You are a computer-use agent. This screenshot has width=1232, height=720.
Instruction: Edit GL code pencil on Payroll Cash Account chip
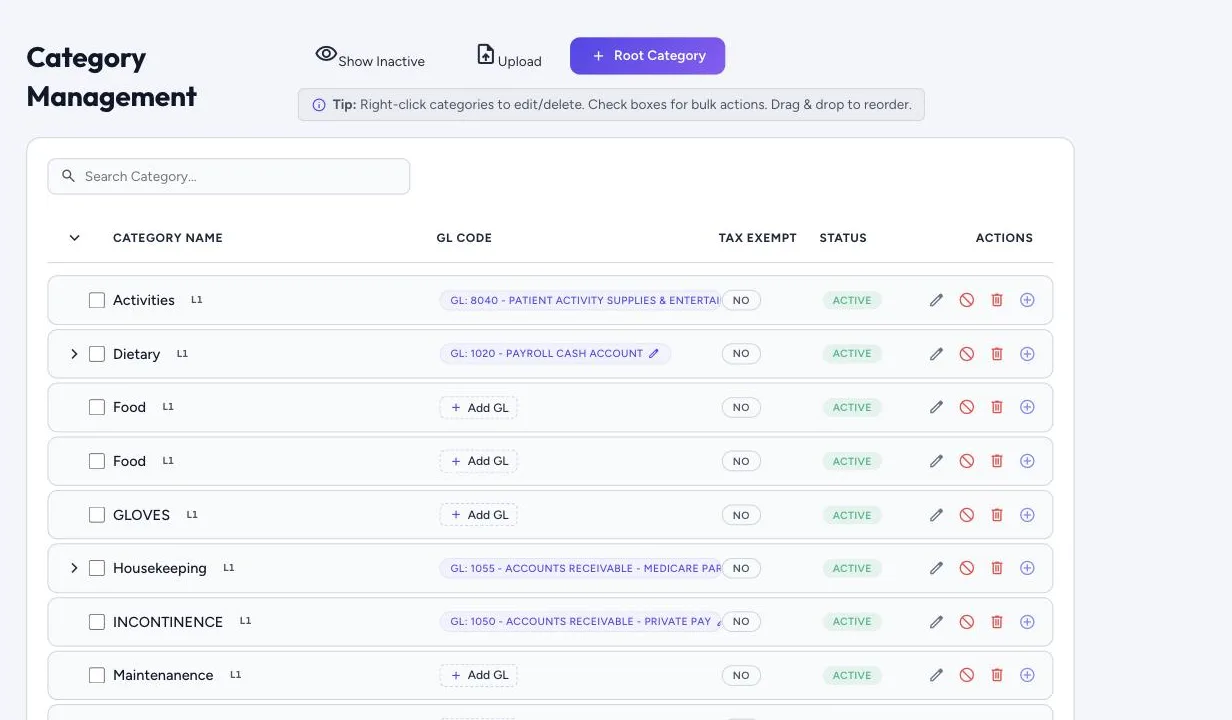tap(654, 353)
